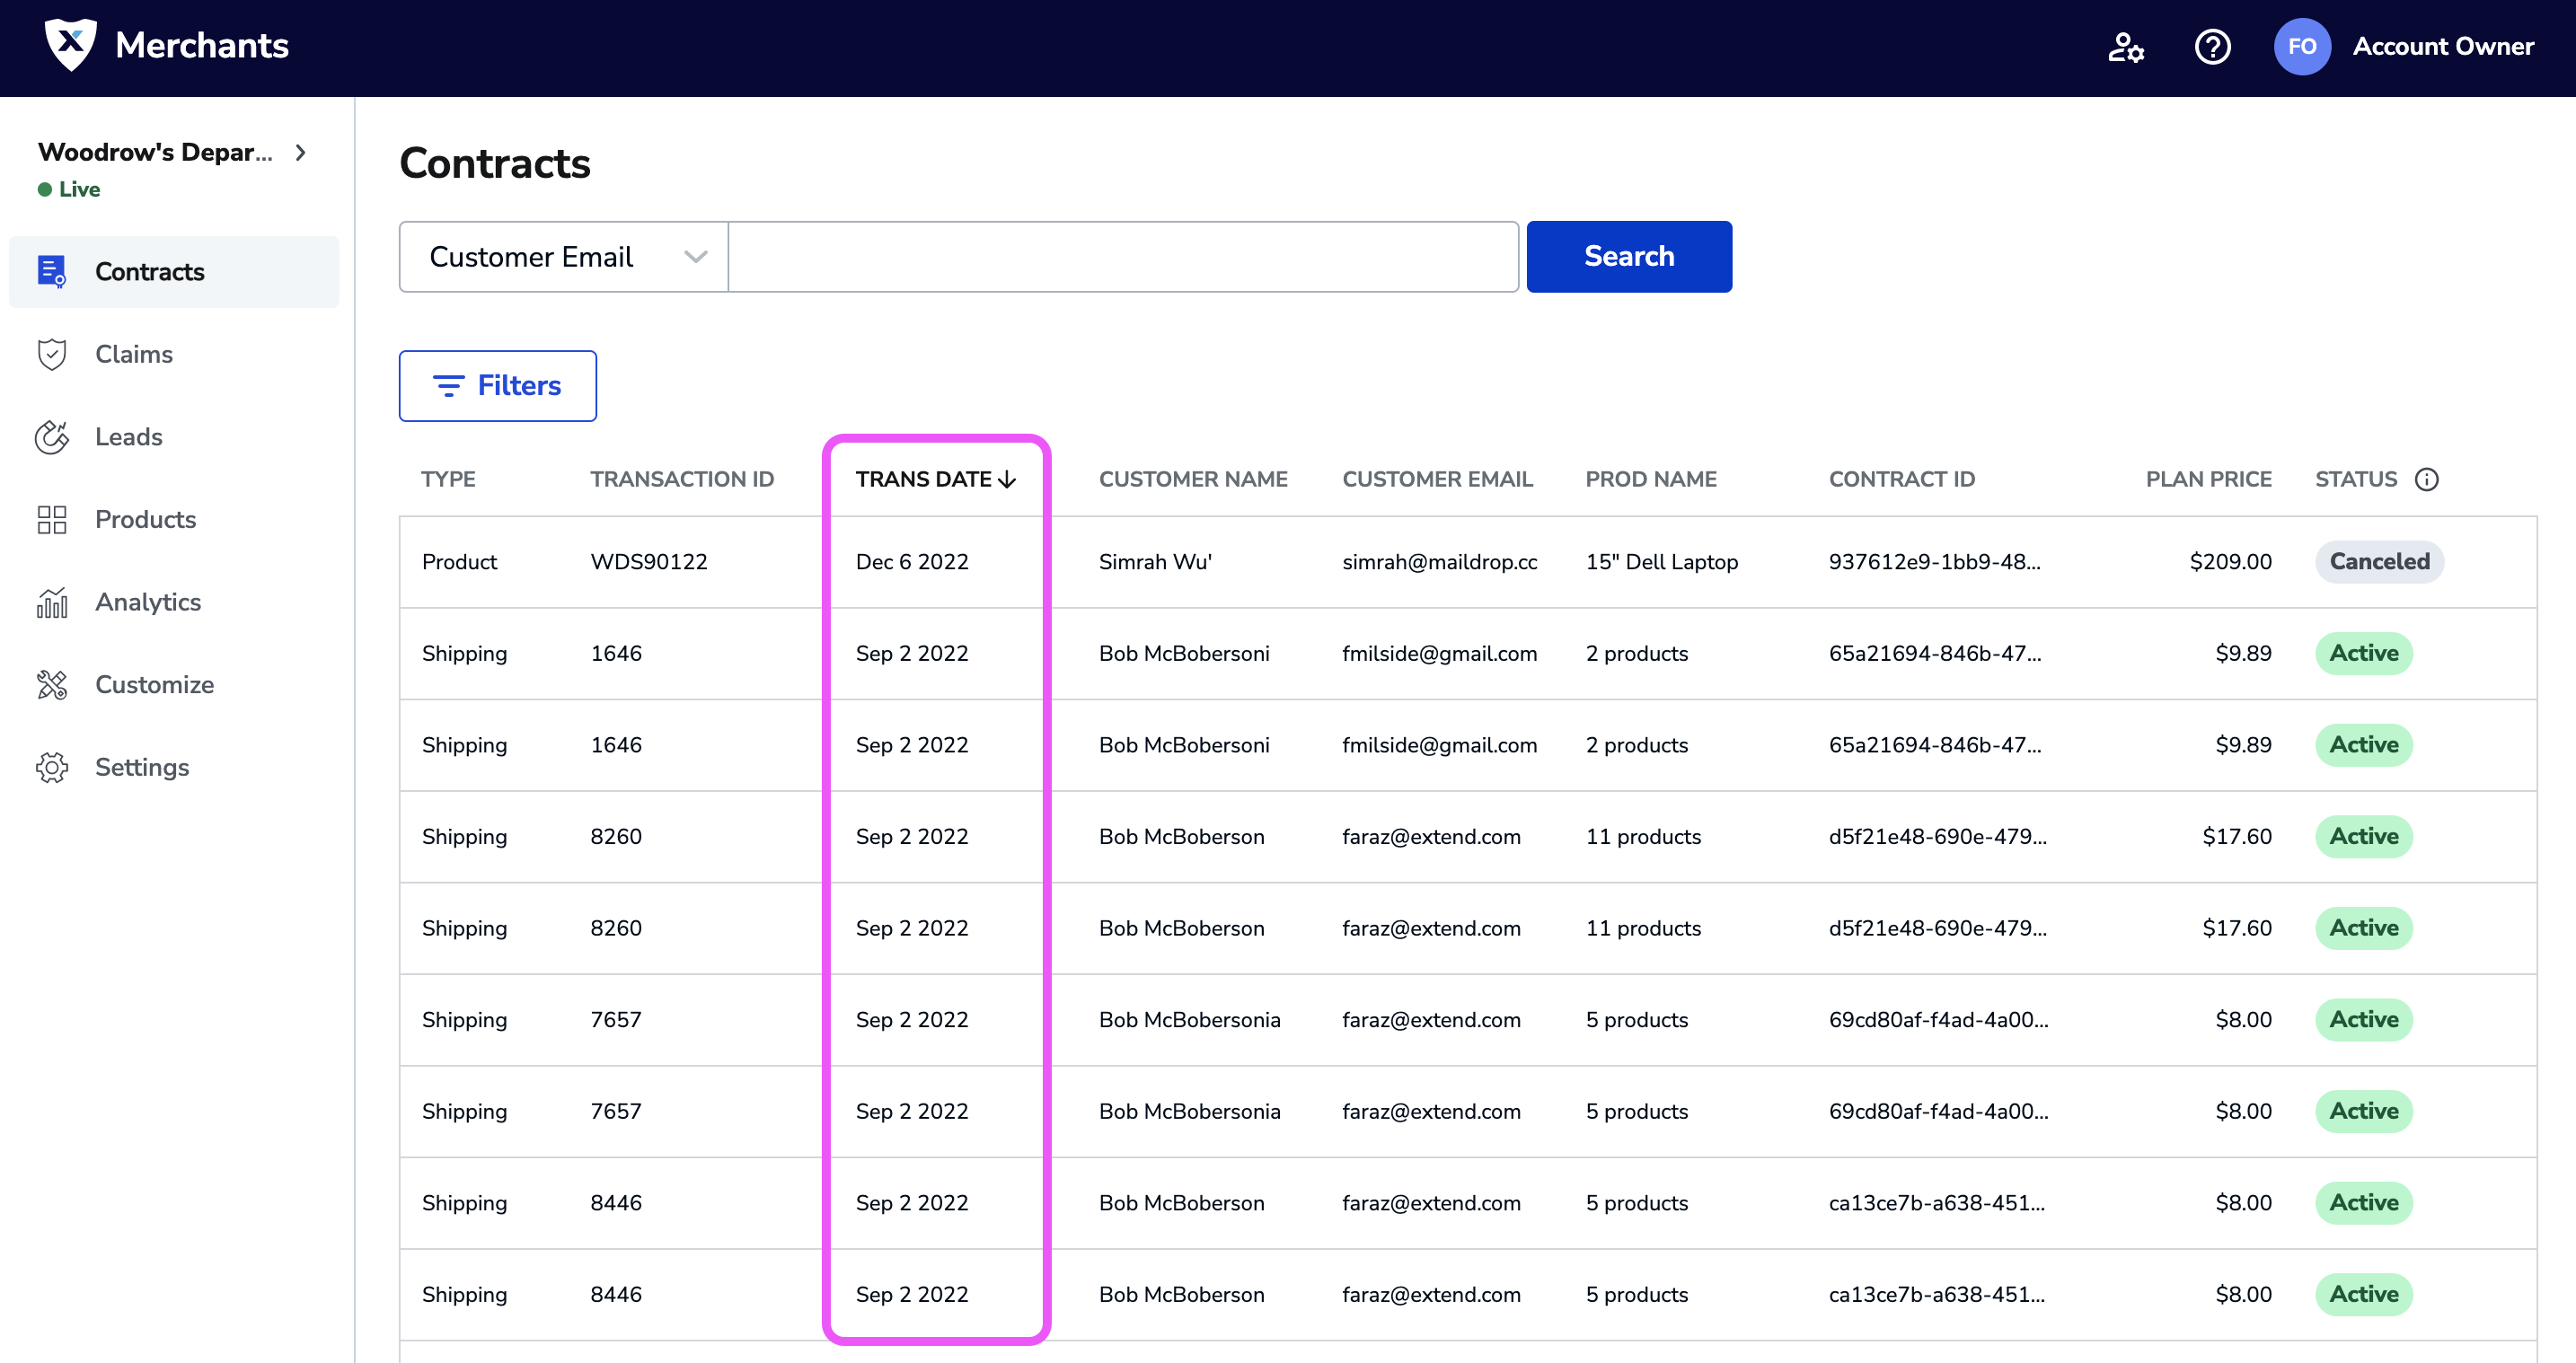Expand the Woodrow's Department store chevron

[x=300, y=152]
